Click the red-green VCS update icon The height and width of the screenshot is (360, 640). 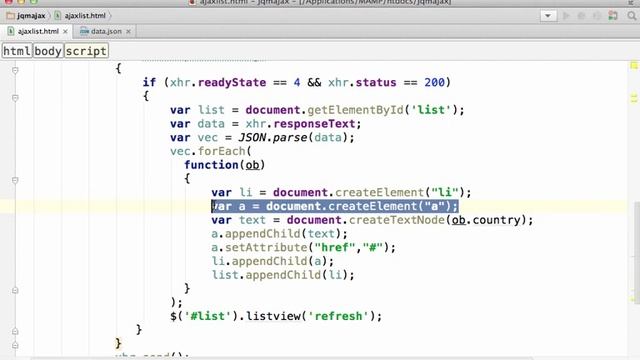[613, 16]
